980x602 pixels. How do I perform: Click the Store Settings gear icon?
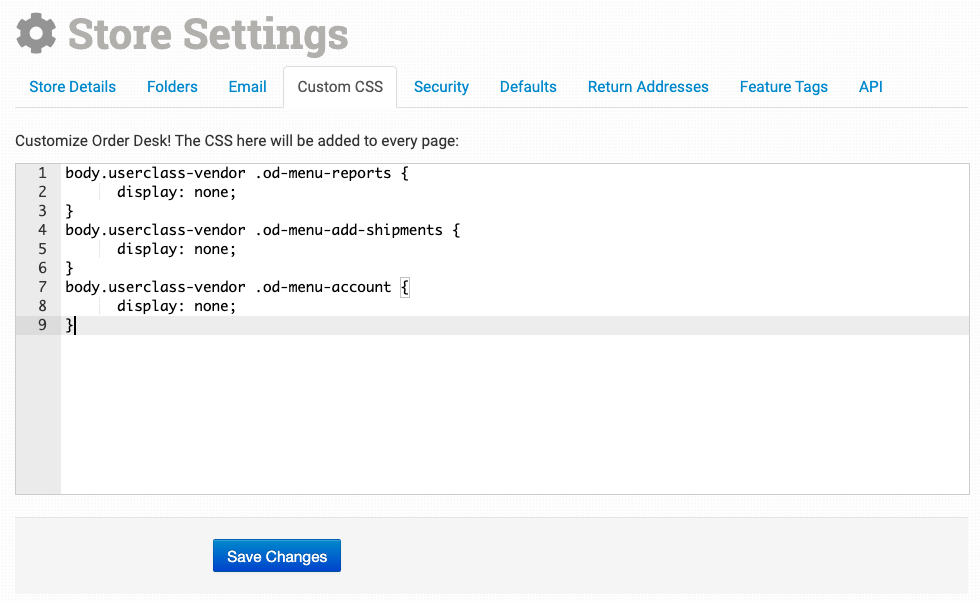tap(37, 33)
